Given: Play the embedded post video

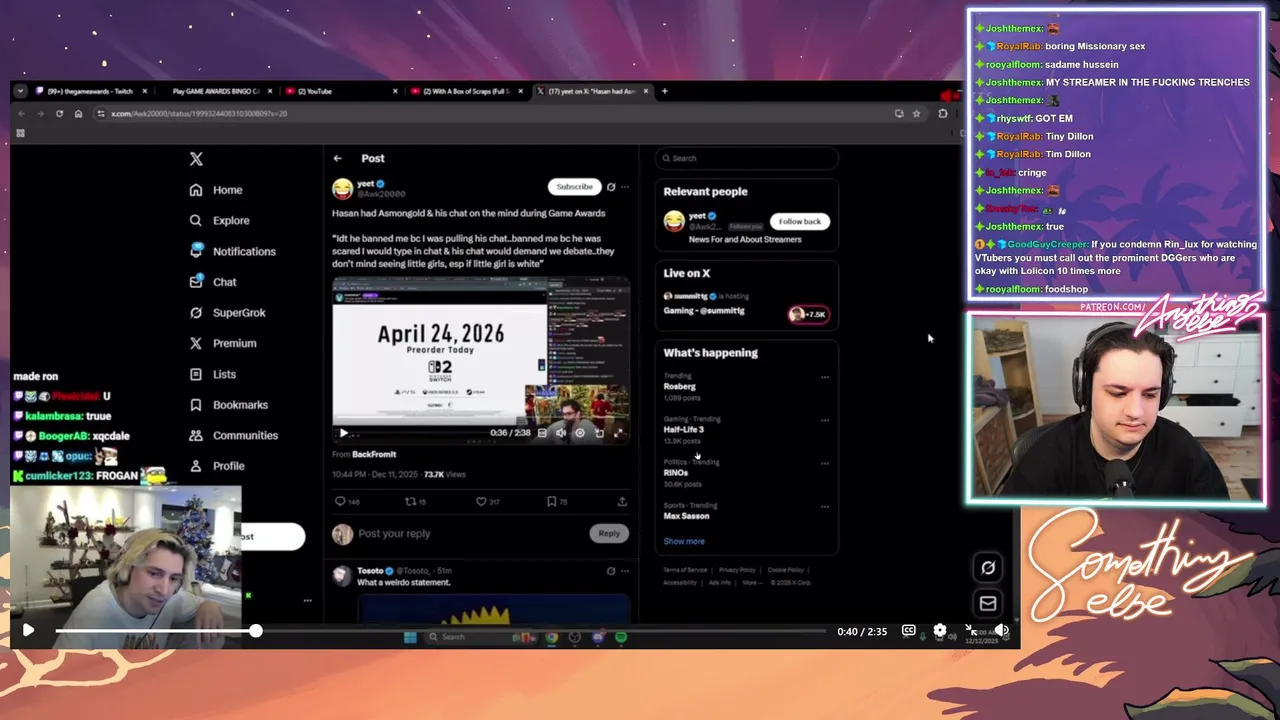Looking at the screenshot, I should tap(343, 433).
